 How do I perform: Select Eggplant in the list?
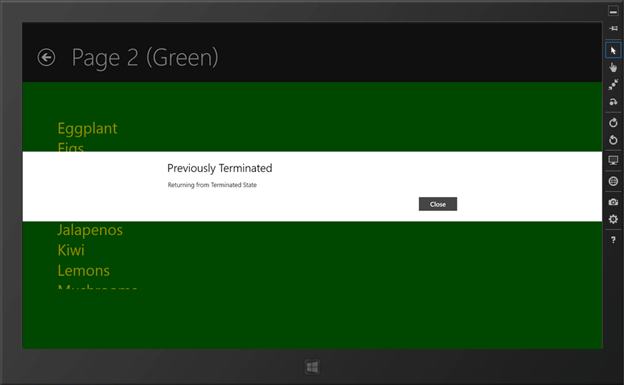pos(87,129)
